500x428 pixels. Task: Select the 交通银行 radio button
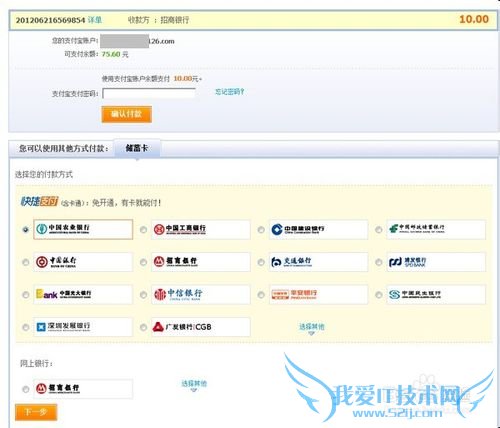(x=261, y=262)
